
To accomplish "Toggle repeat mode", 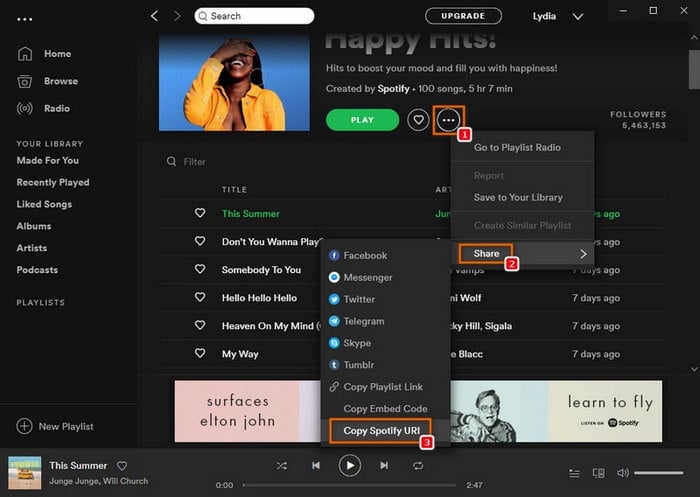I will pyautogui.click(x=418, y=466).
